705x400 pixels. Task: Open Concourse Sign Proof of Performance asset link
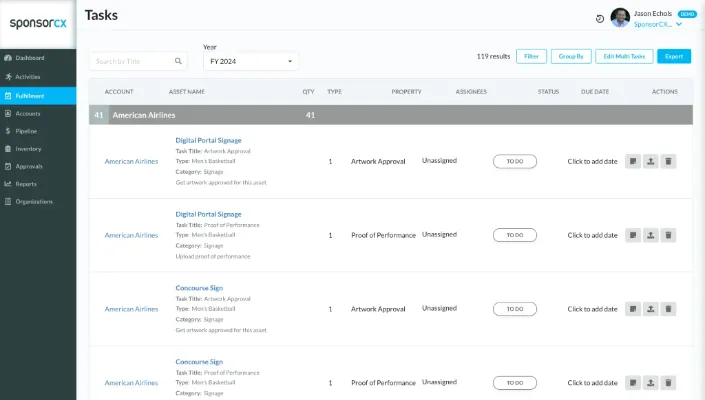point(199,361)
